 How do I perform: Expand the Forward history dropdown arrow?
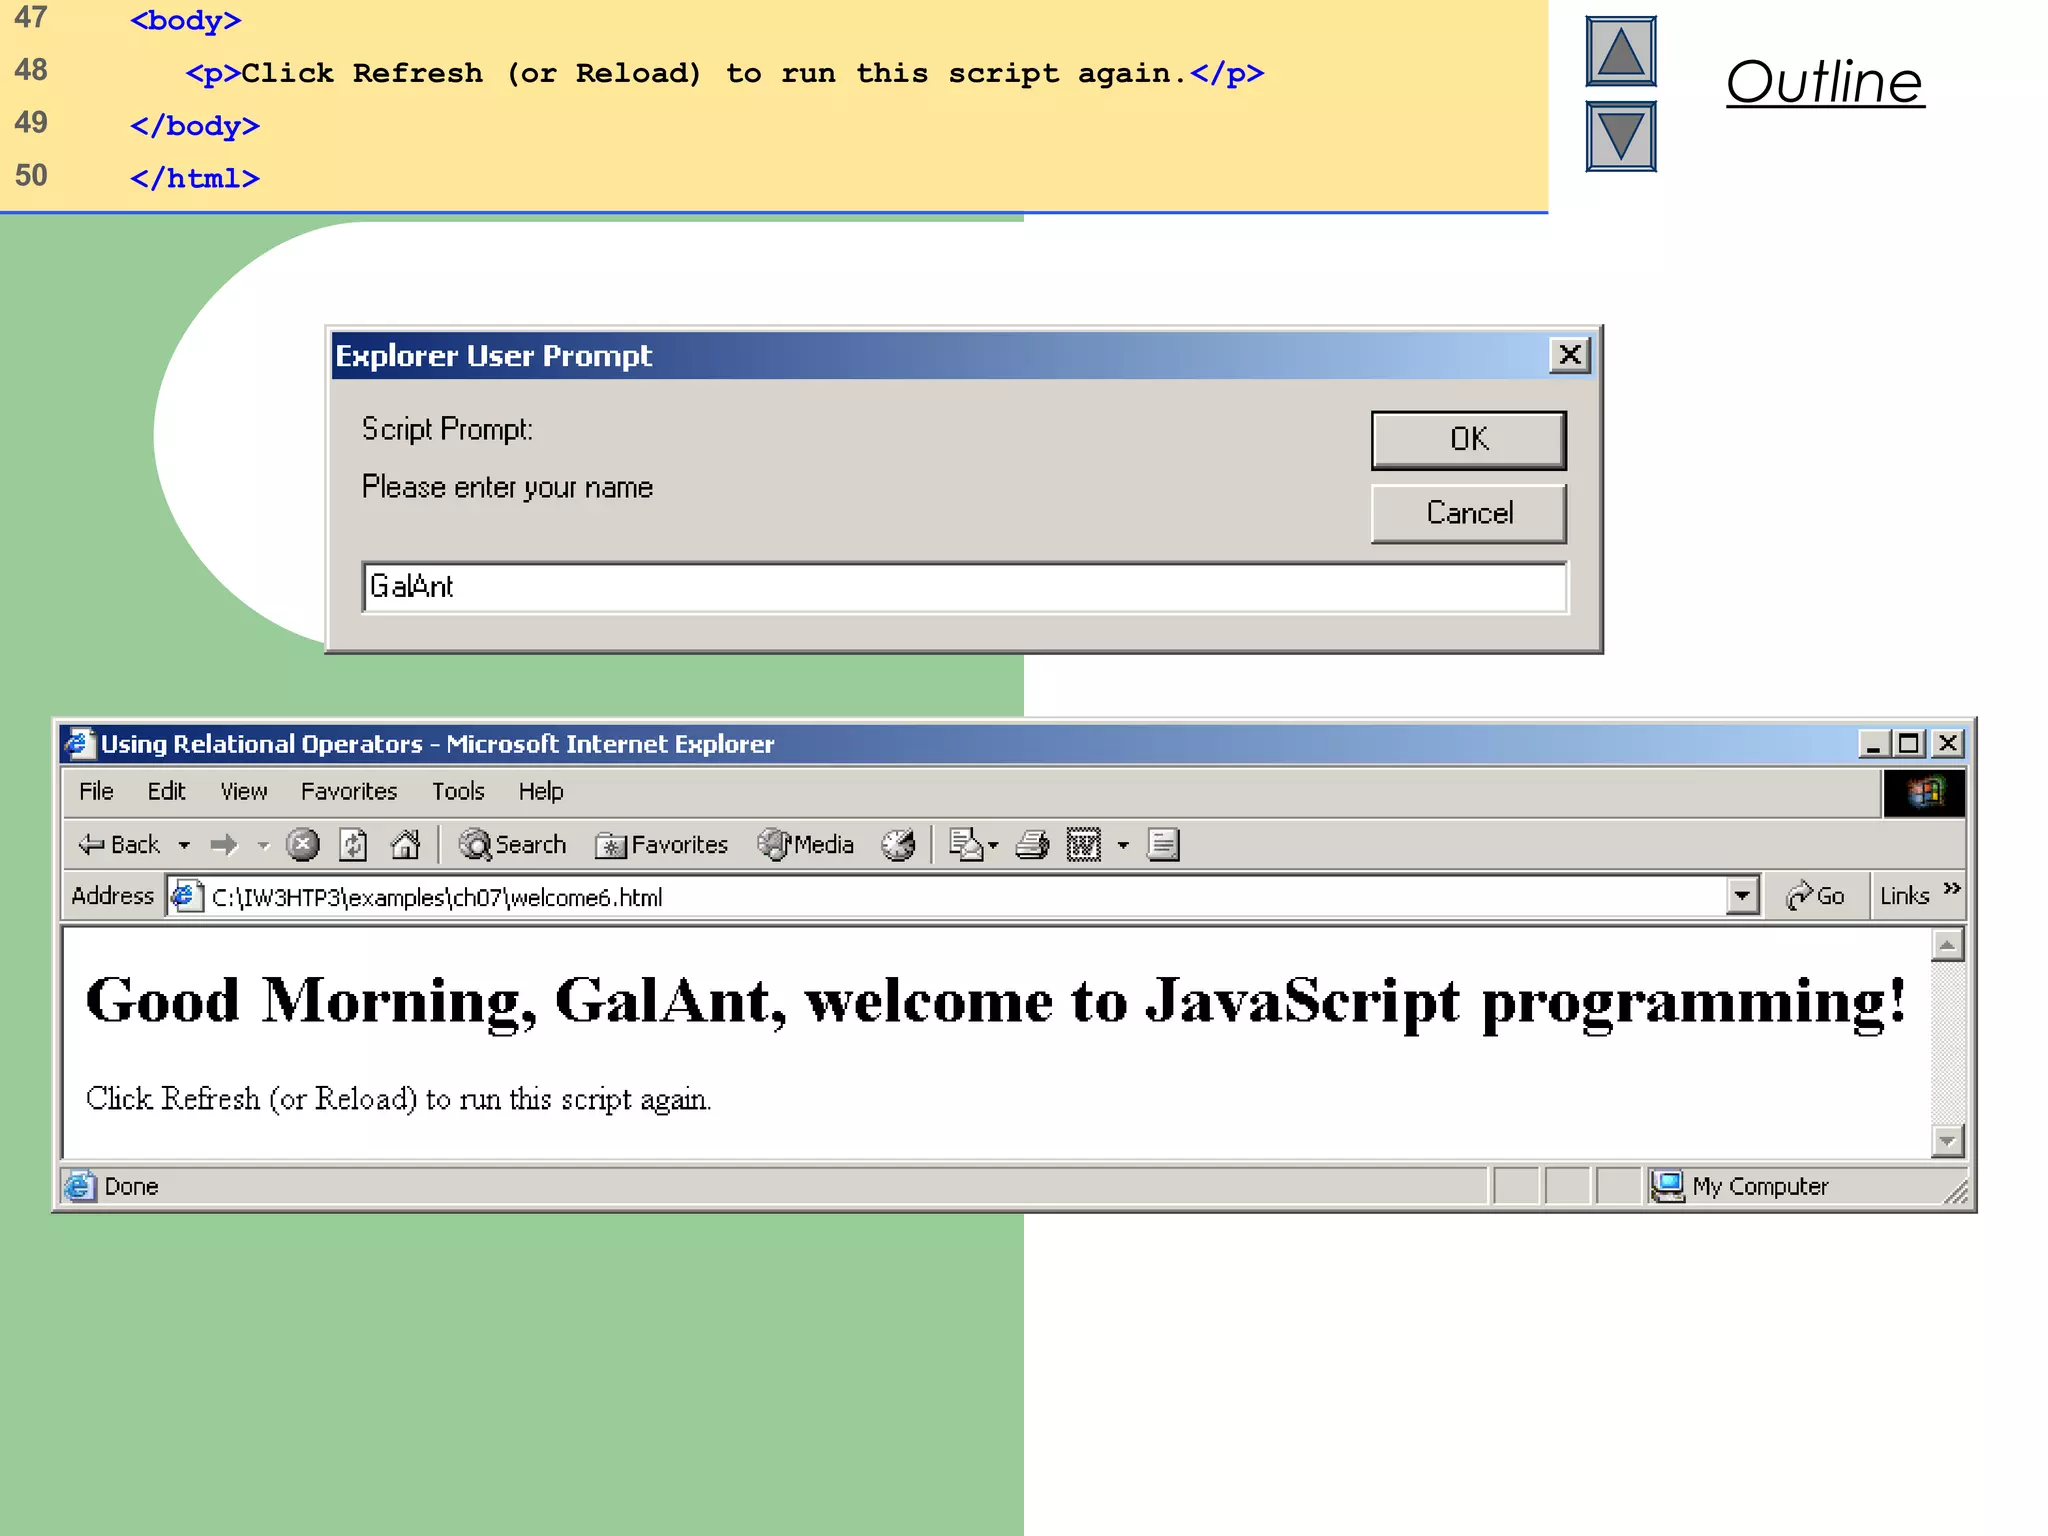pos(263,846)
